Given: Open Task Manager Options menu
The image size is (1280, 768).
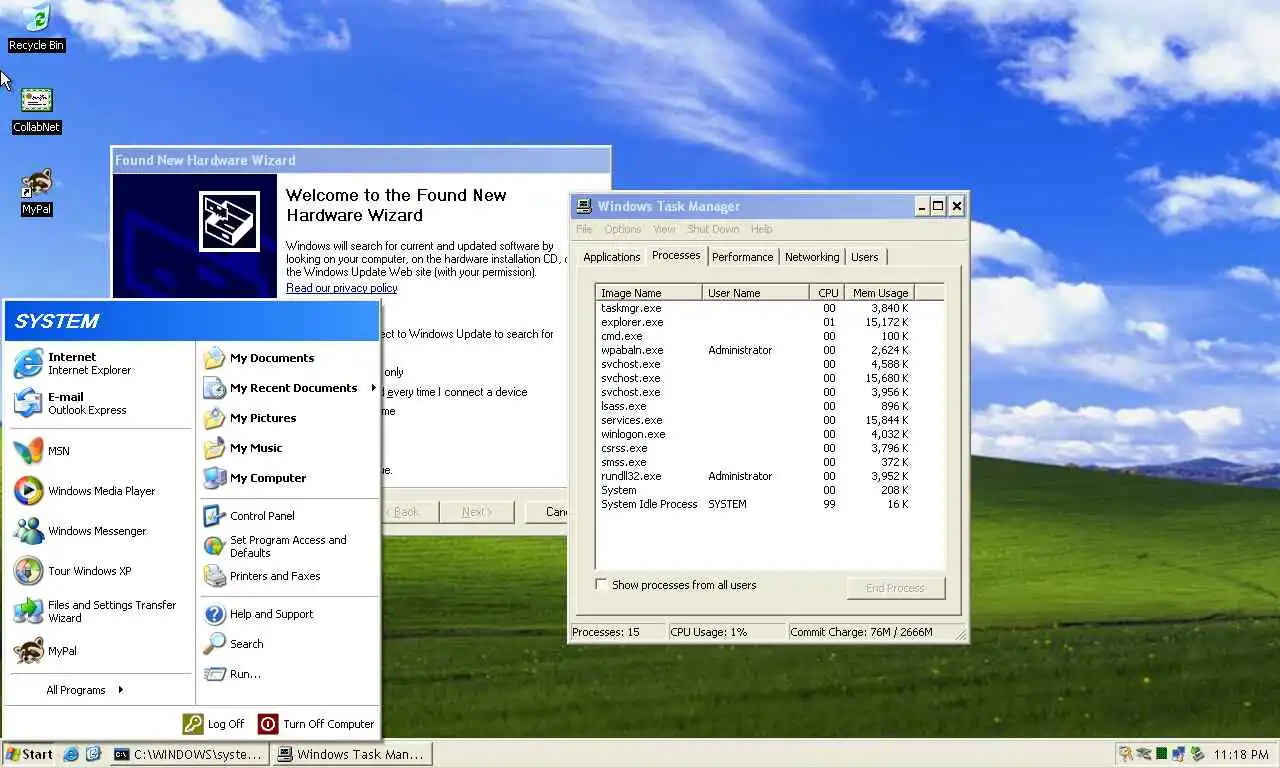Looking at the screenshot, I should tap(622, 229).
